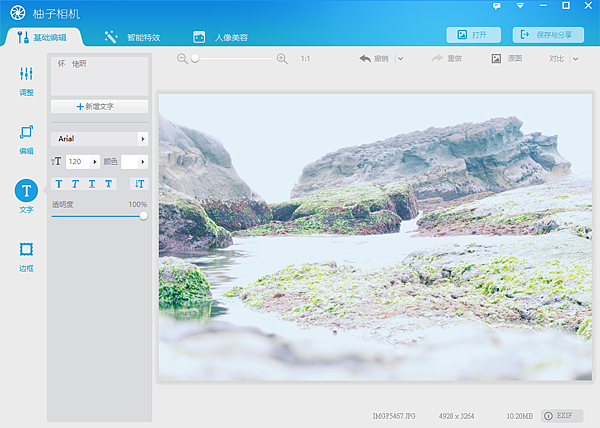Click the font size field showing 120
This screenshot has width=600, height=428.
pos(78,162)
